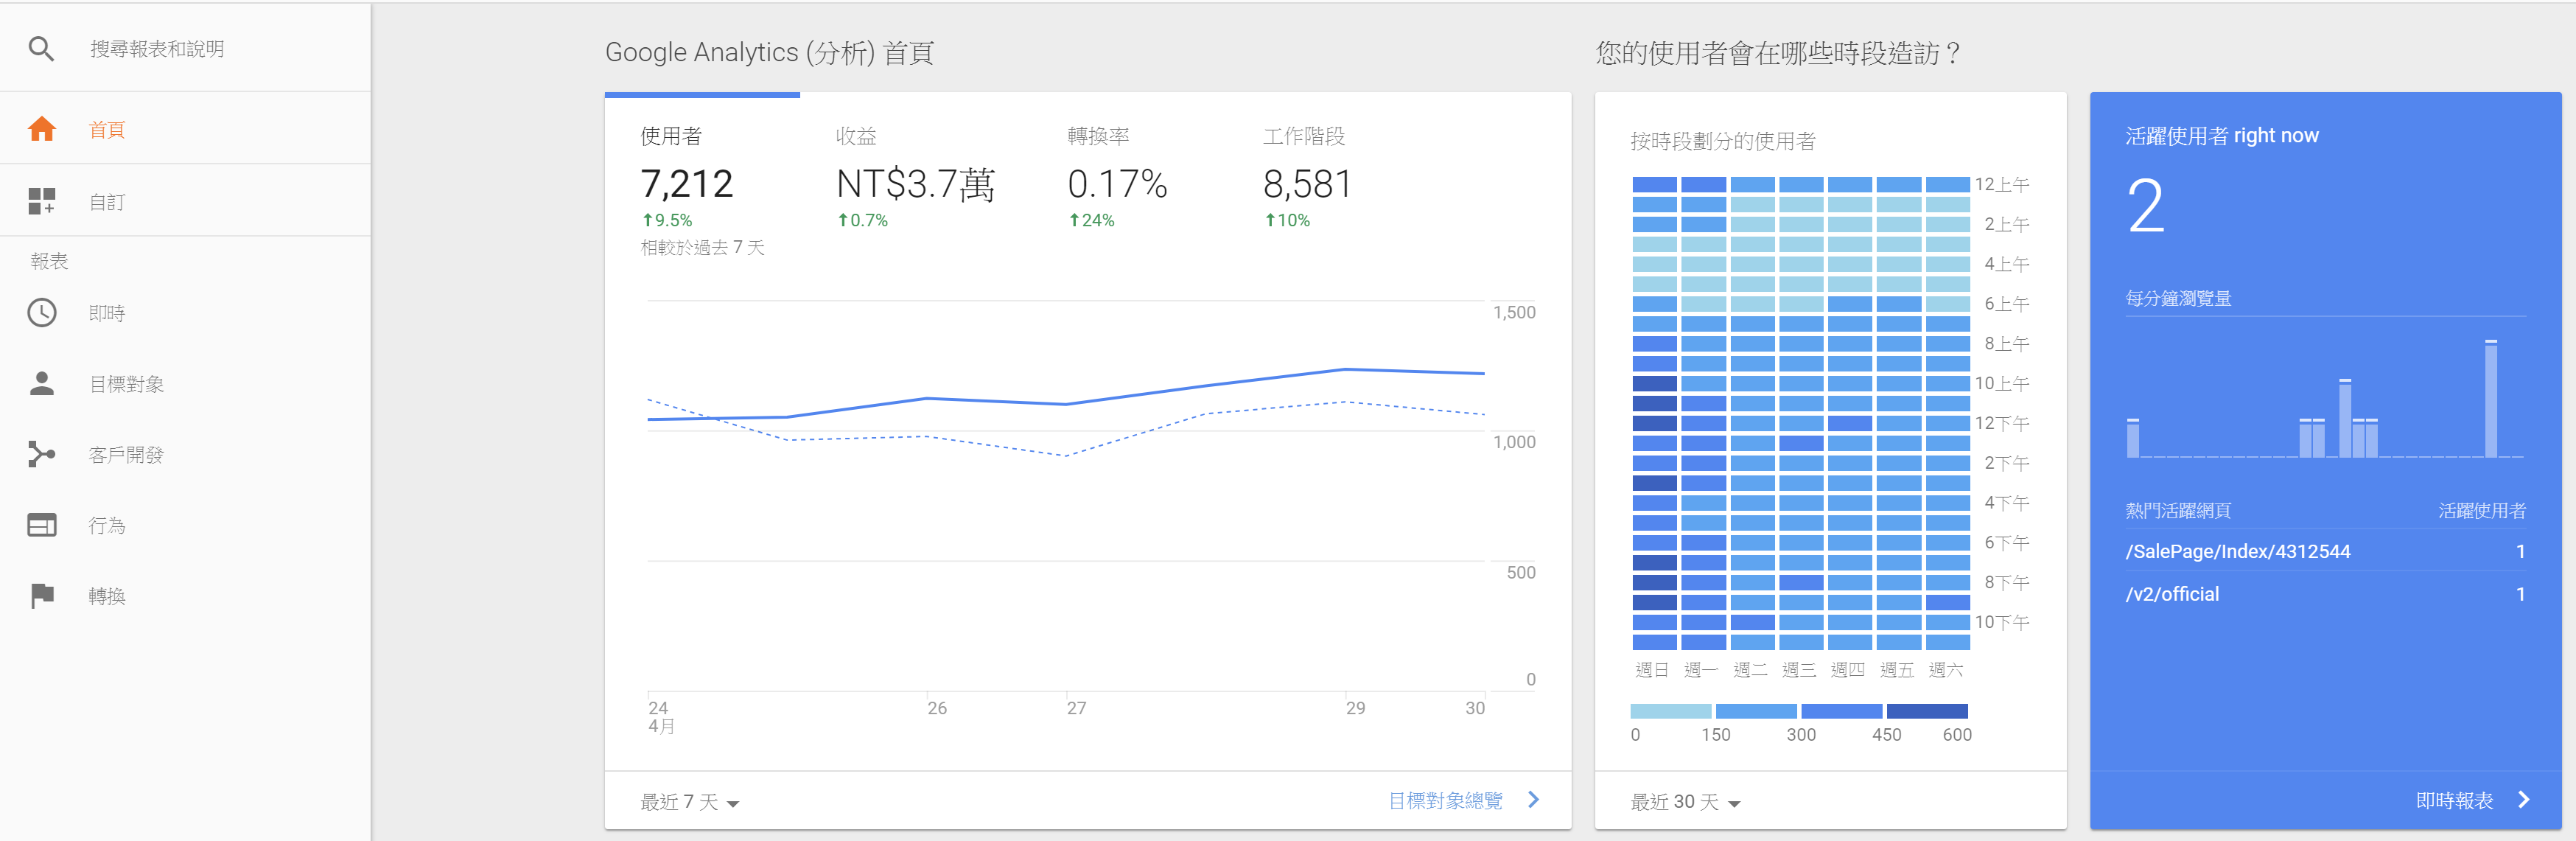
Task: Expand the 最近 30 天 date range dropdown
Action: point(1685,802)
